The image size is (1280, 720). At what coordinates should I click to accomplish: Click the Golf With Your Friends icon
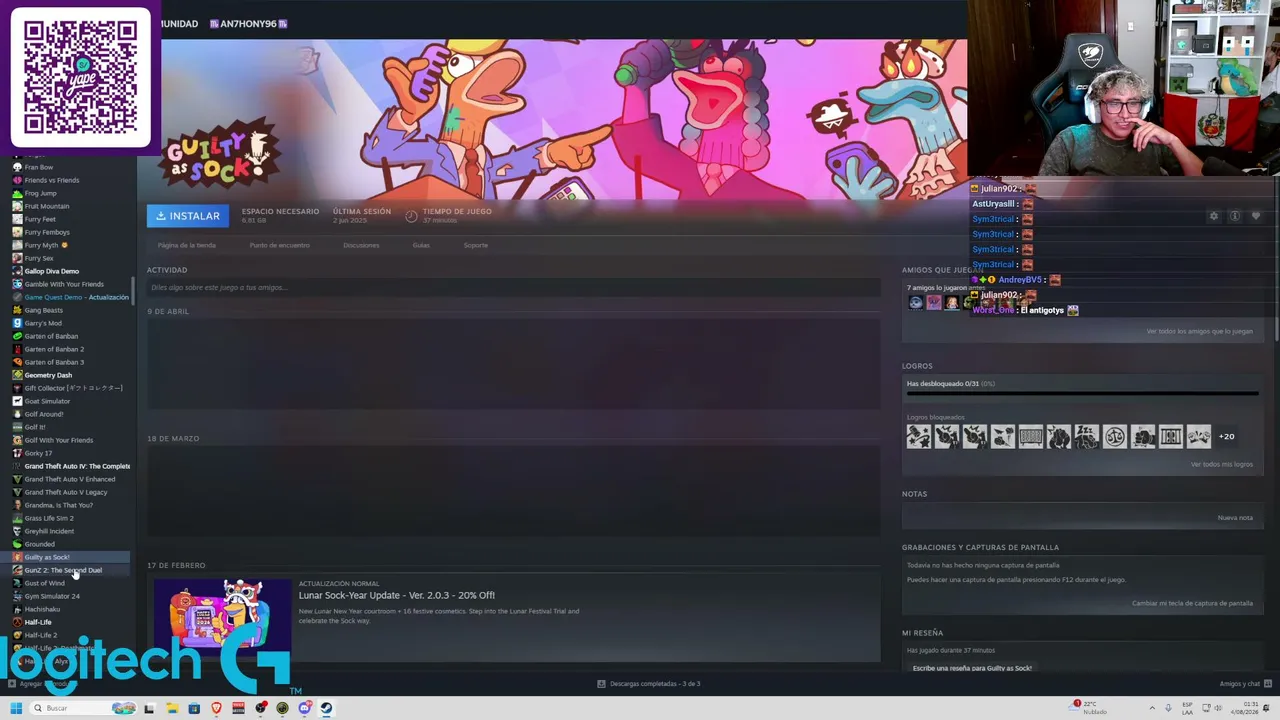pos(17,440)
